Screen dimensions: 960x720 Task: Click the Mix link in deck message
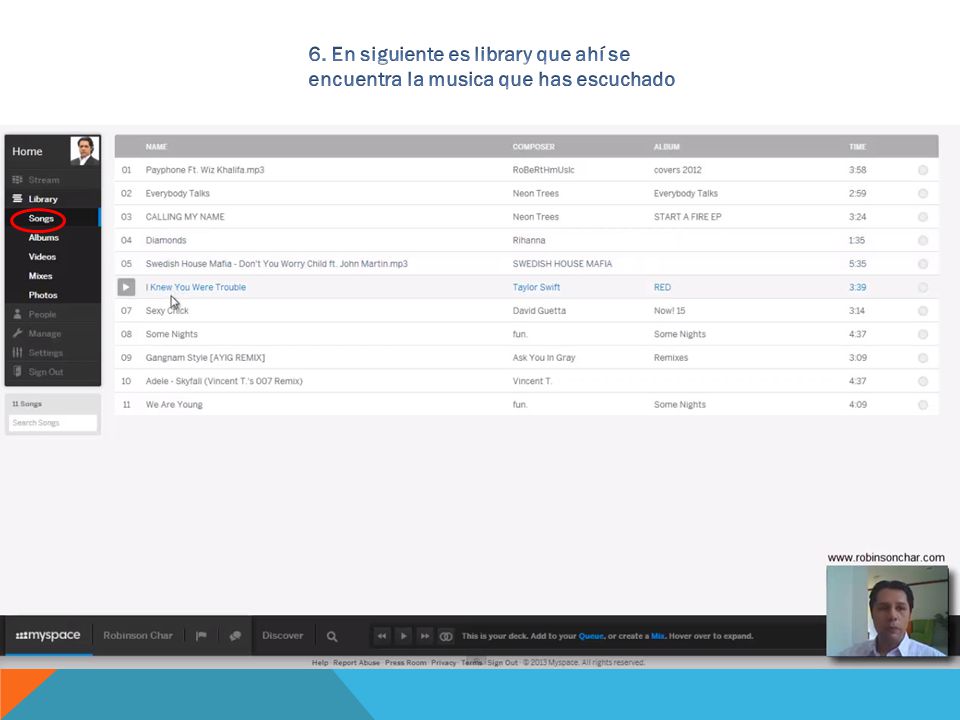(x=658, y=636)
